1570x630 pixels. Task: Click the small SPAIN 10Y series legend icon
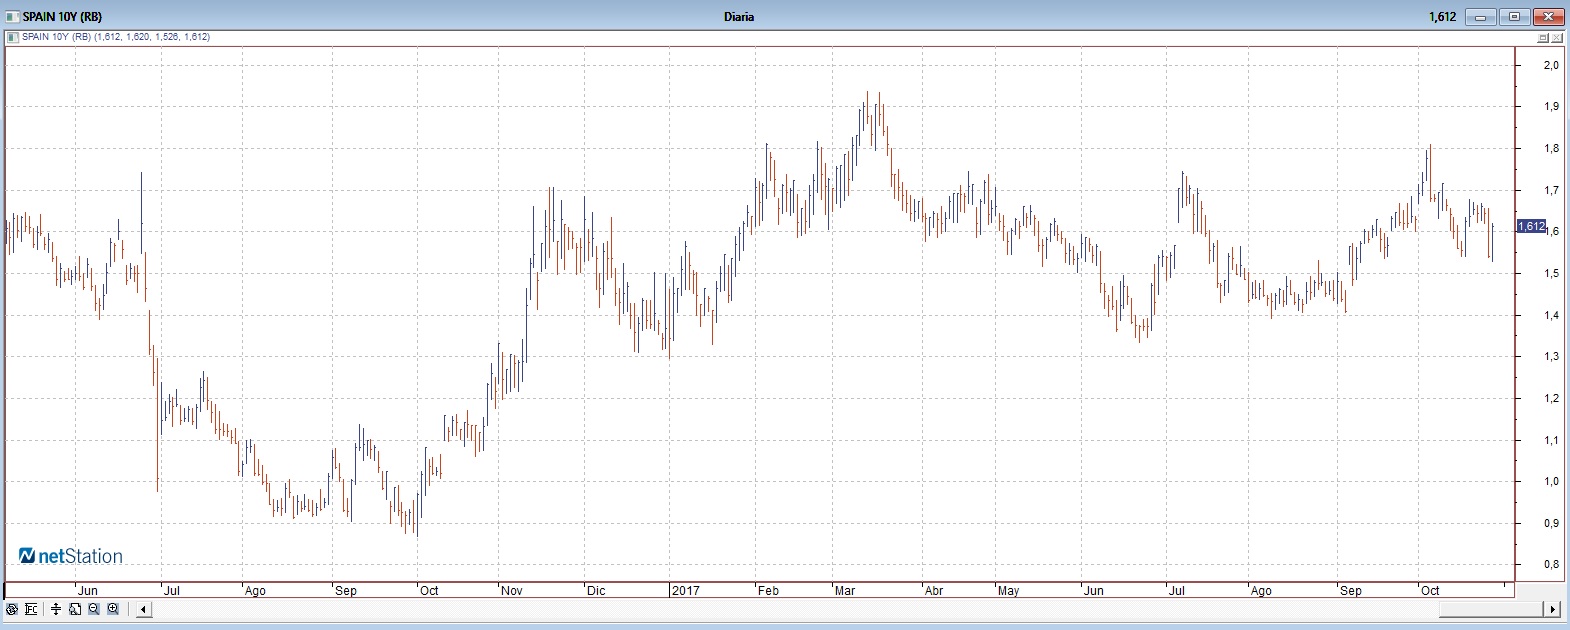(12, 37)
